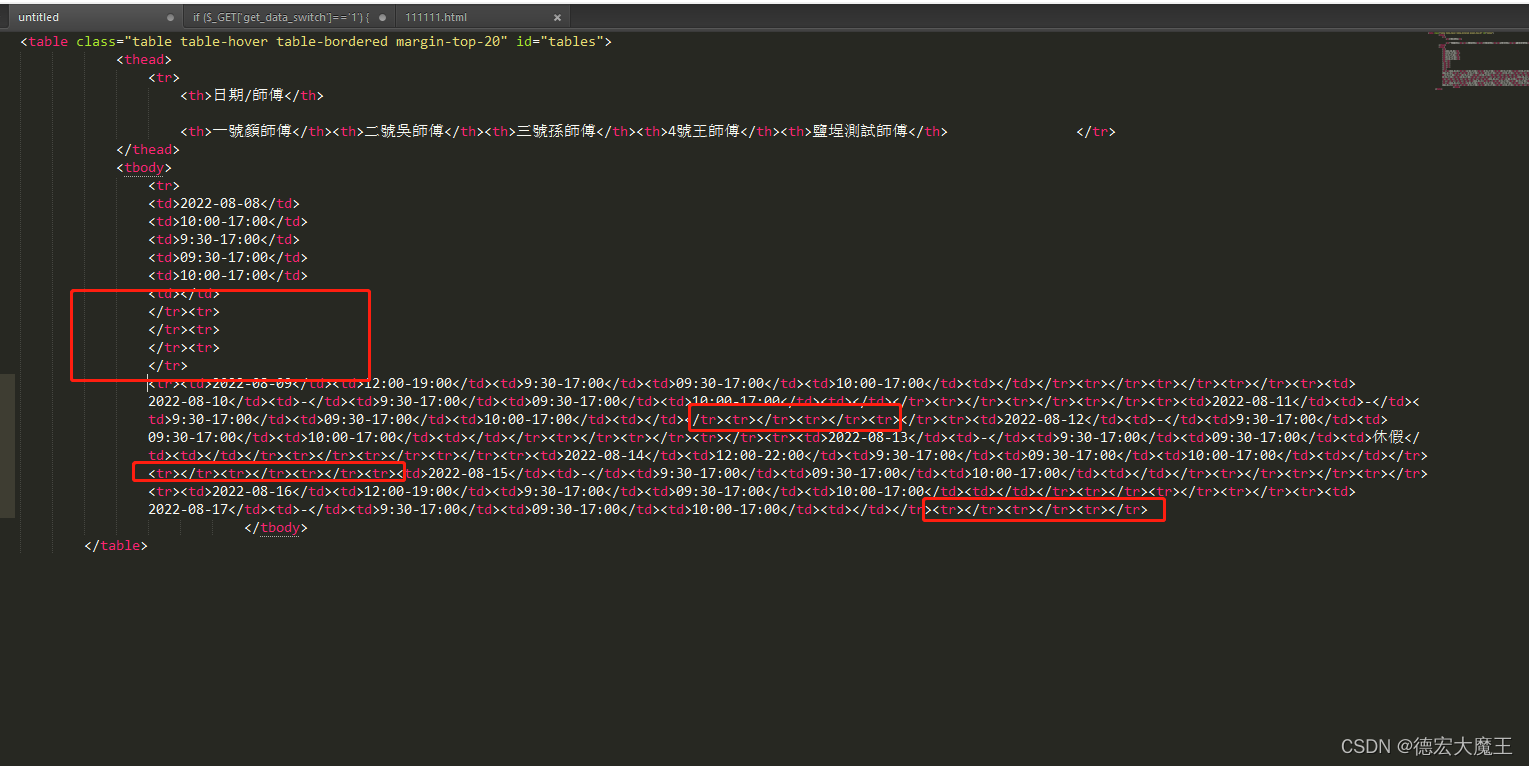The image size is (1529, 766).
Task: Click the header cell 壁埕測試師傅
Action: (862, 131)
